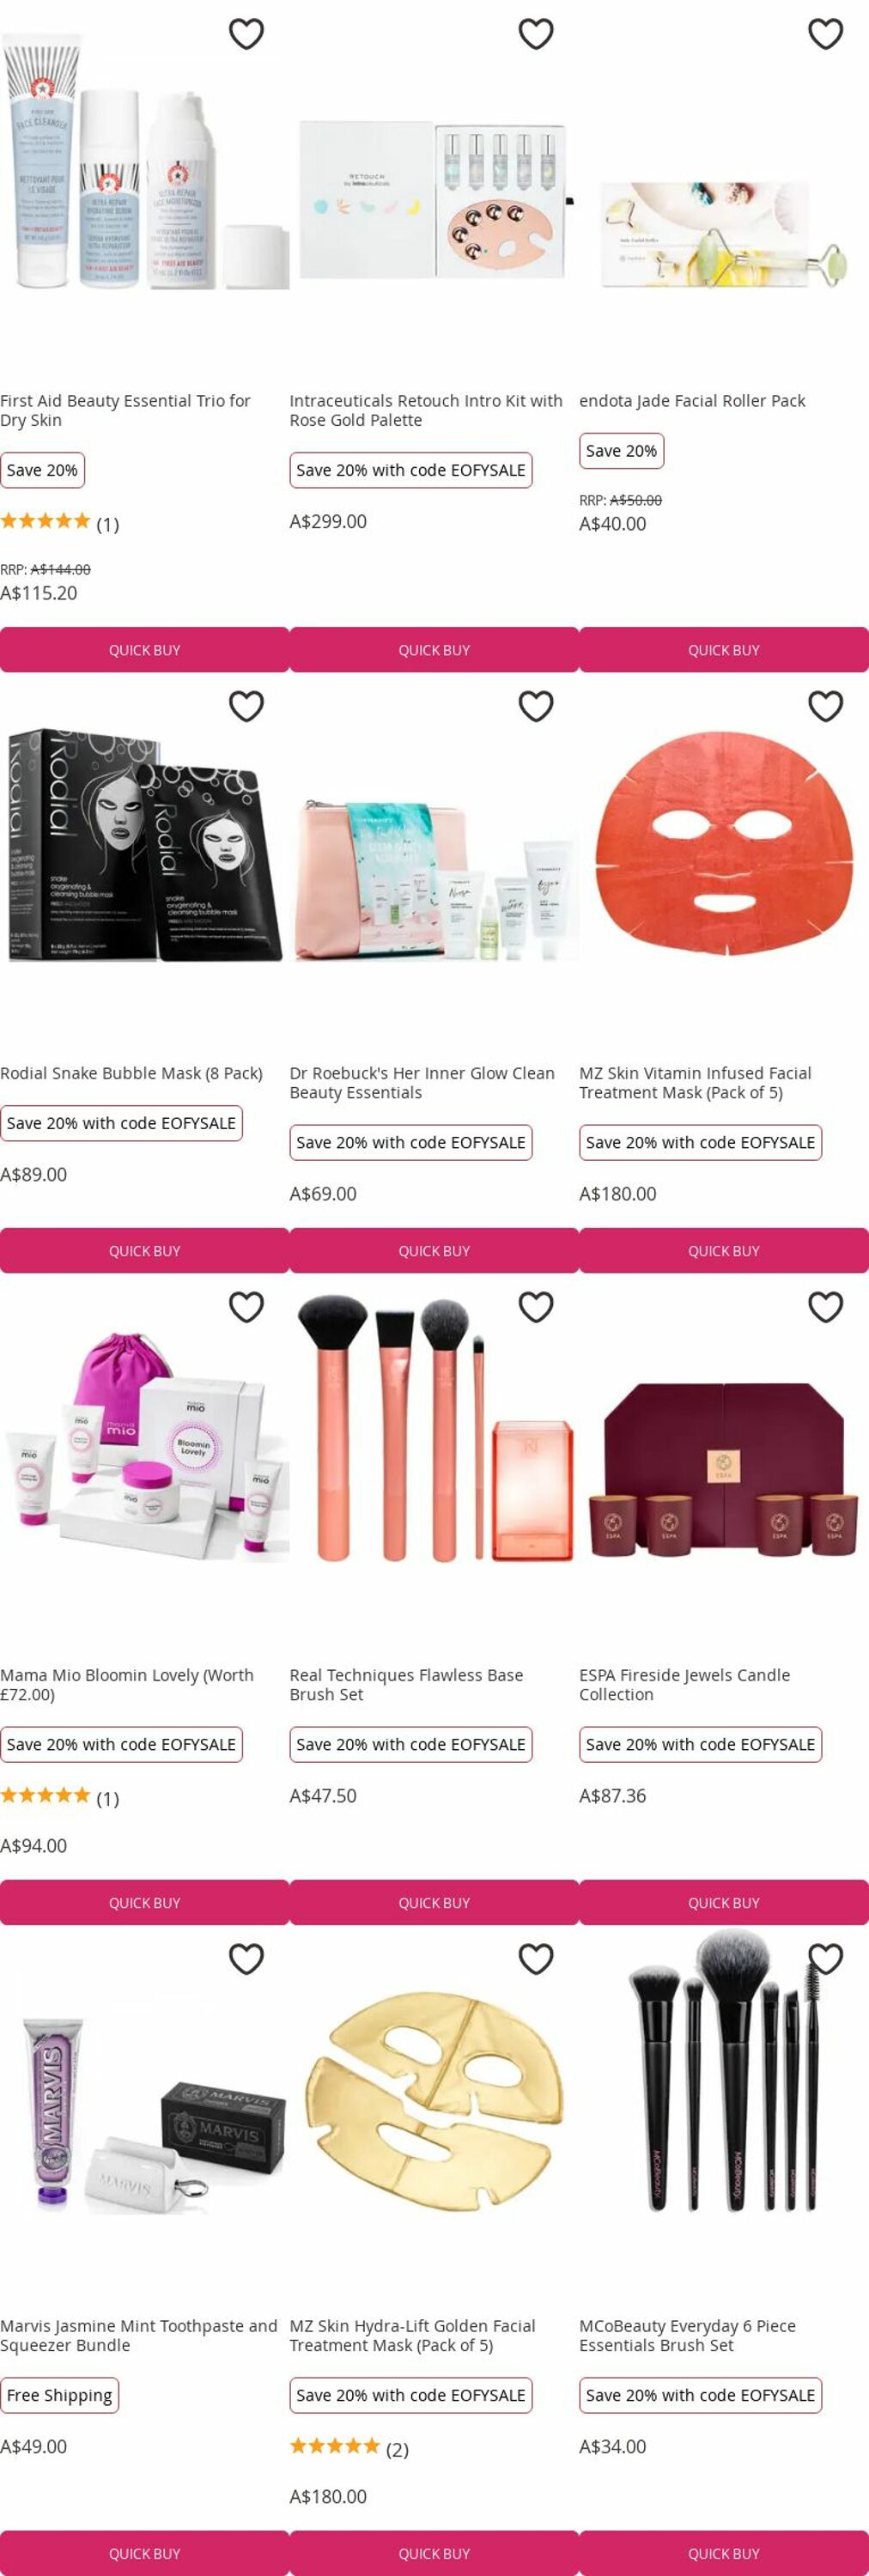Screen dimensions: 869x2576
Task: Add Real Techniques Brush Set to wishlist
Action: click(536, 1307)
